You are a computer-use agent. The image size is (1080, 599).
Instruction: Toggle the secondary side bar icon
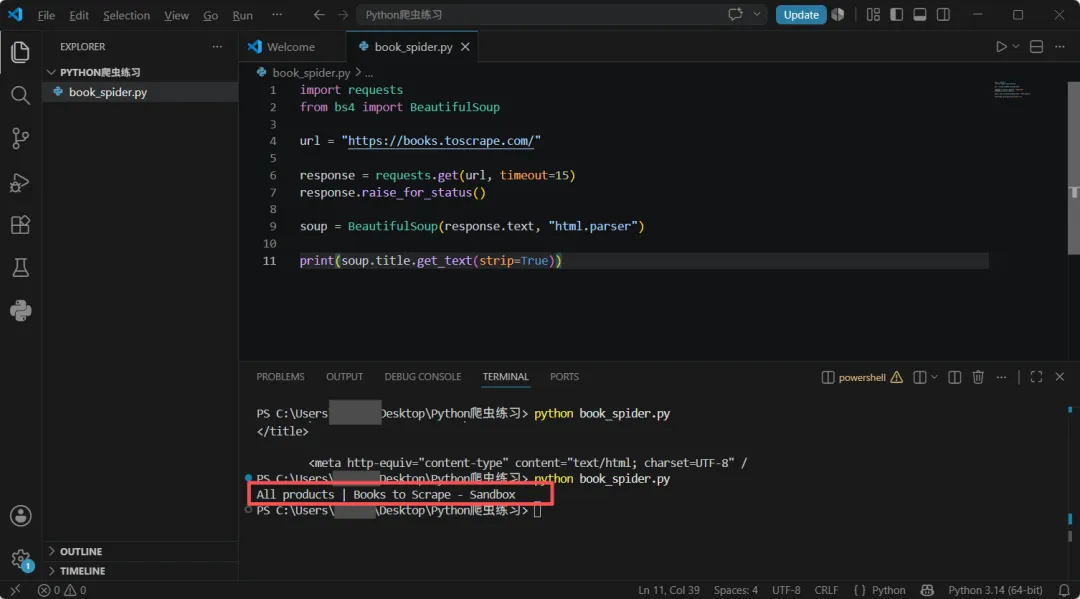click(x=943, y=14)
